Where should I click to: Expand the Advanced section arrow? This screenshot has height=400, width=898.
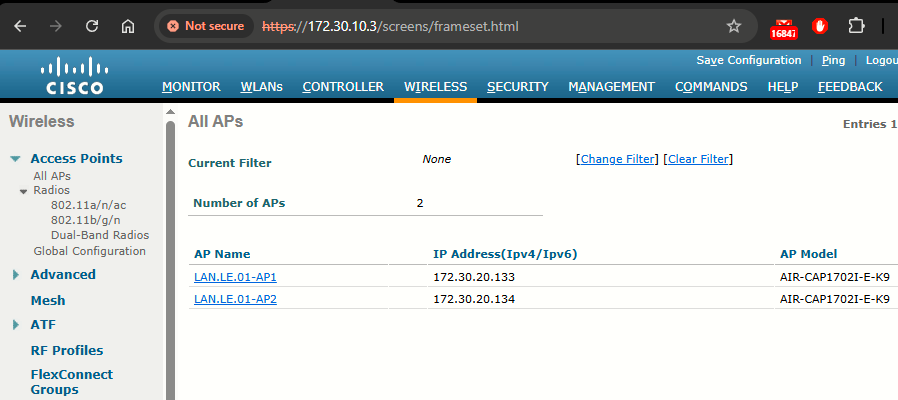click(x=16, y=275)
